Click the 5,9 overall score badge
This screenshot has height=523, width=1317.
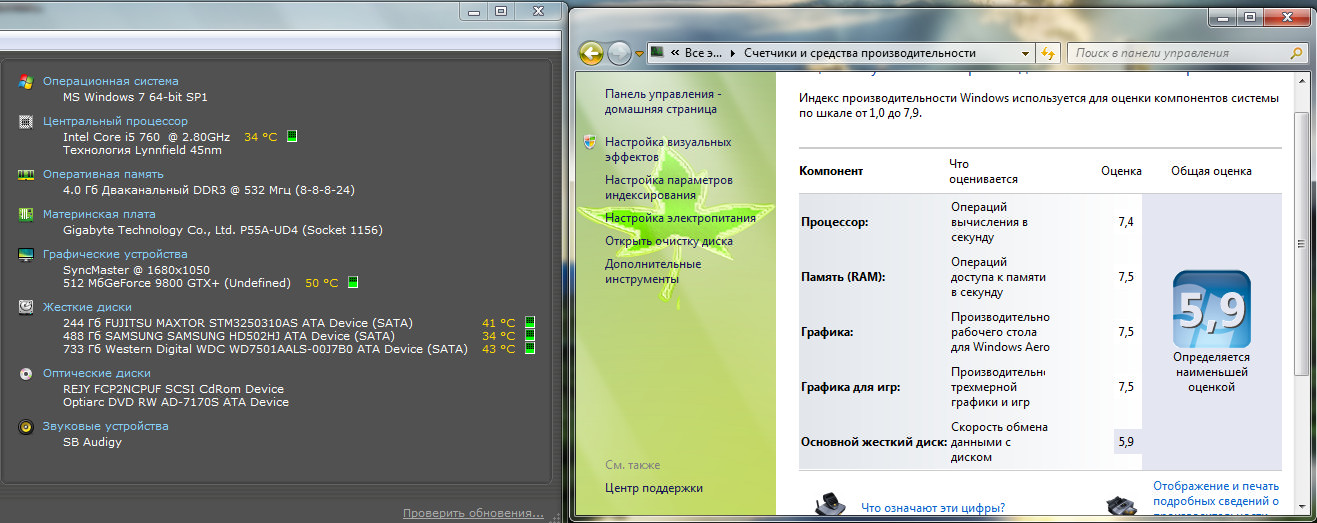coord(1211,309)
